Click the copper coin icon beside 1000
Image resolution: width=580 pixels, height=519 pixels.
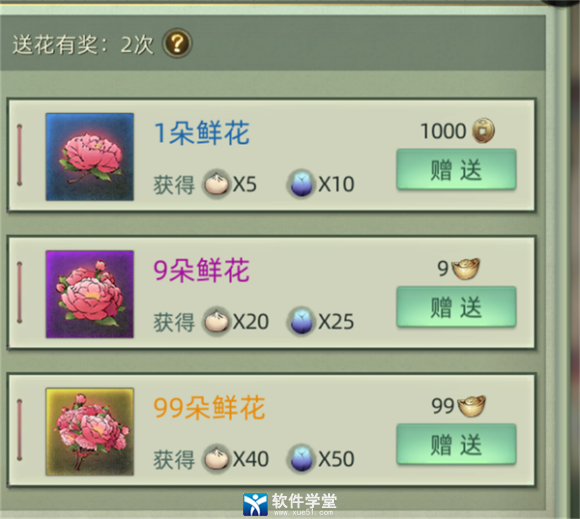pos(483,131)
